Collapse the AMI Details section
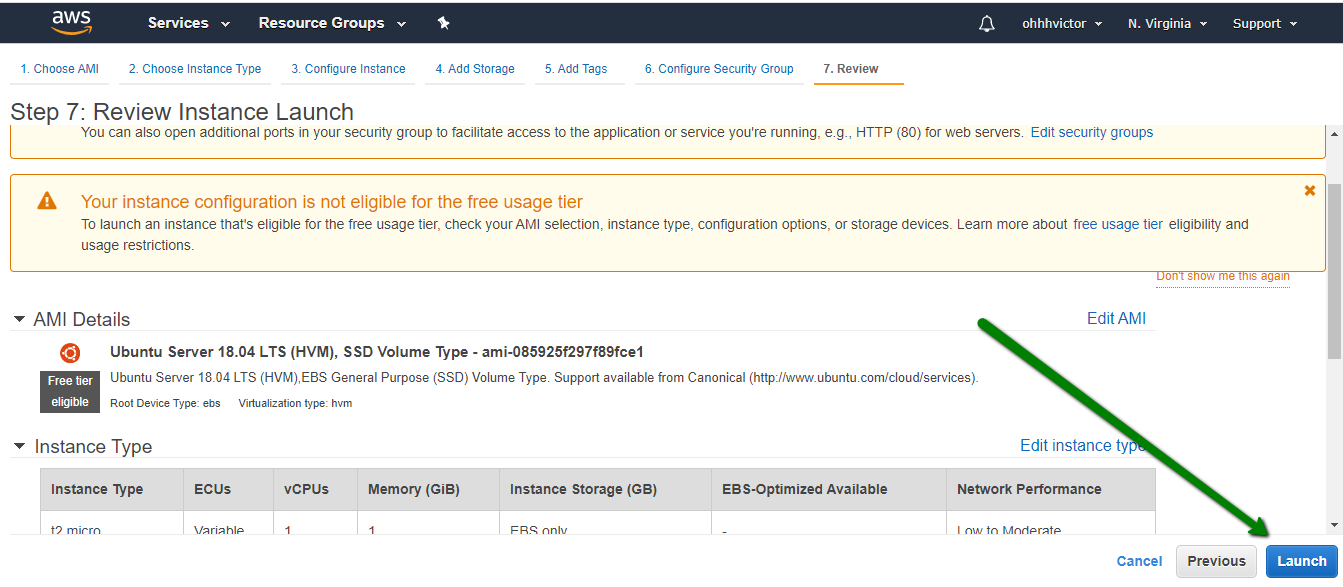 (x=19, y=319)
